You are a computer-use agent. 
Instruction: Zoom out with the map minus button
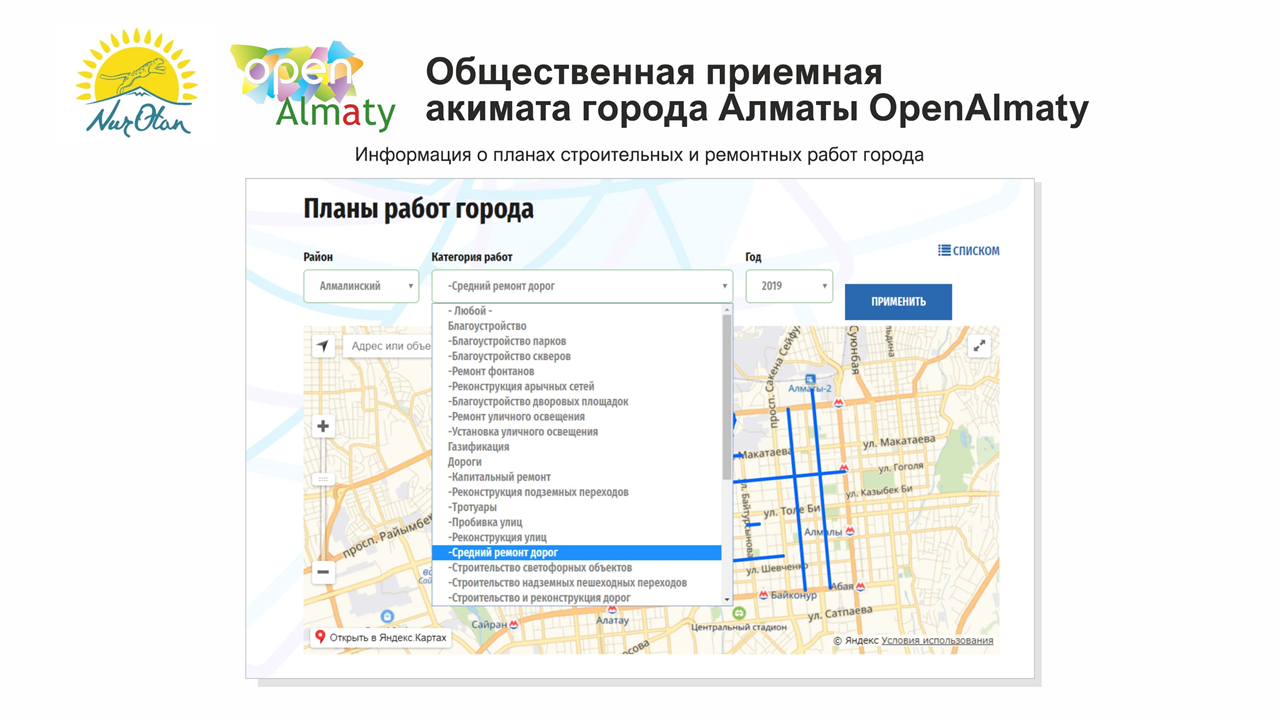(323, 572)
